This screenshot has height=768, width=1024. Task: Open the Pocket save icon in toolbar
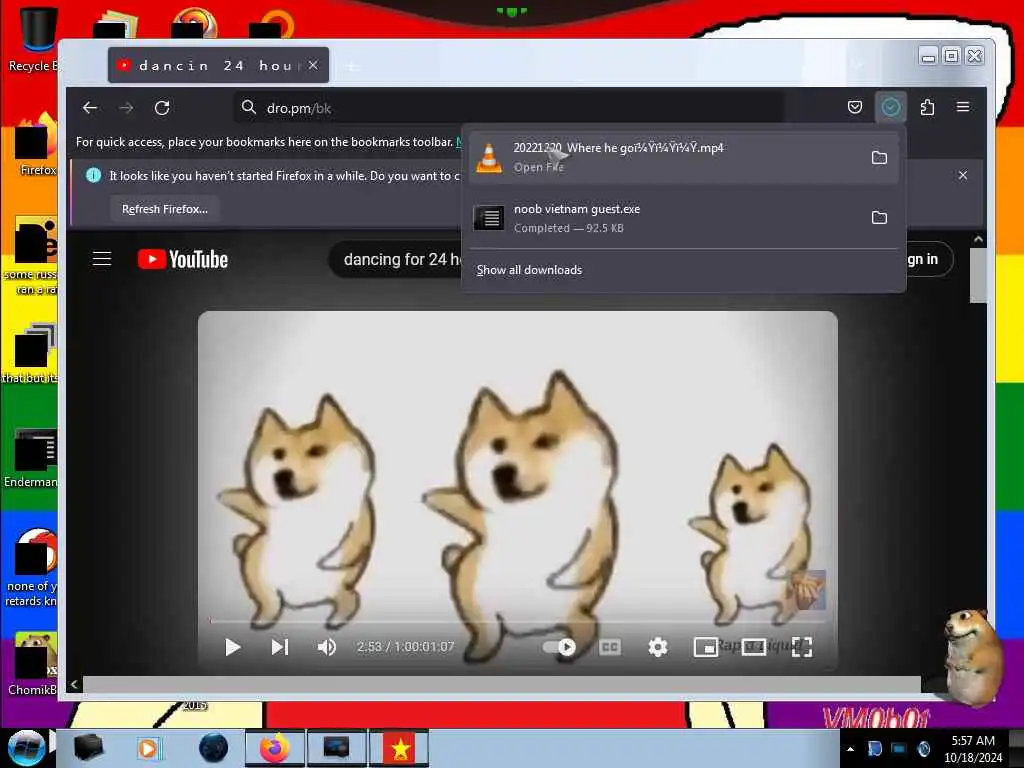[854, 107]
